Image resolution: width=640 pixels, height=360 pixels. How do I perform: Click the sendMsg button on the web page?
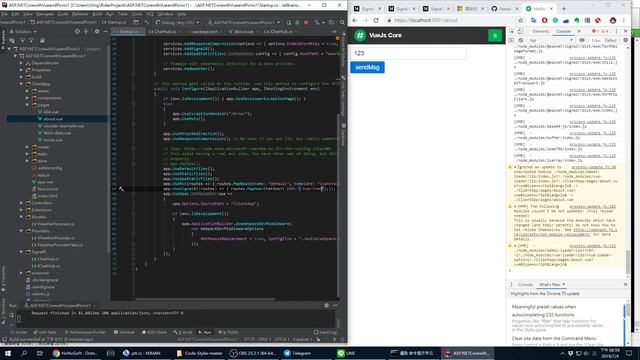click(367, 67)
